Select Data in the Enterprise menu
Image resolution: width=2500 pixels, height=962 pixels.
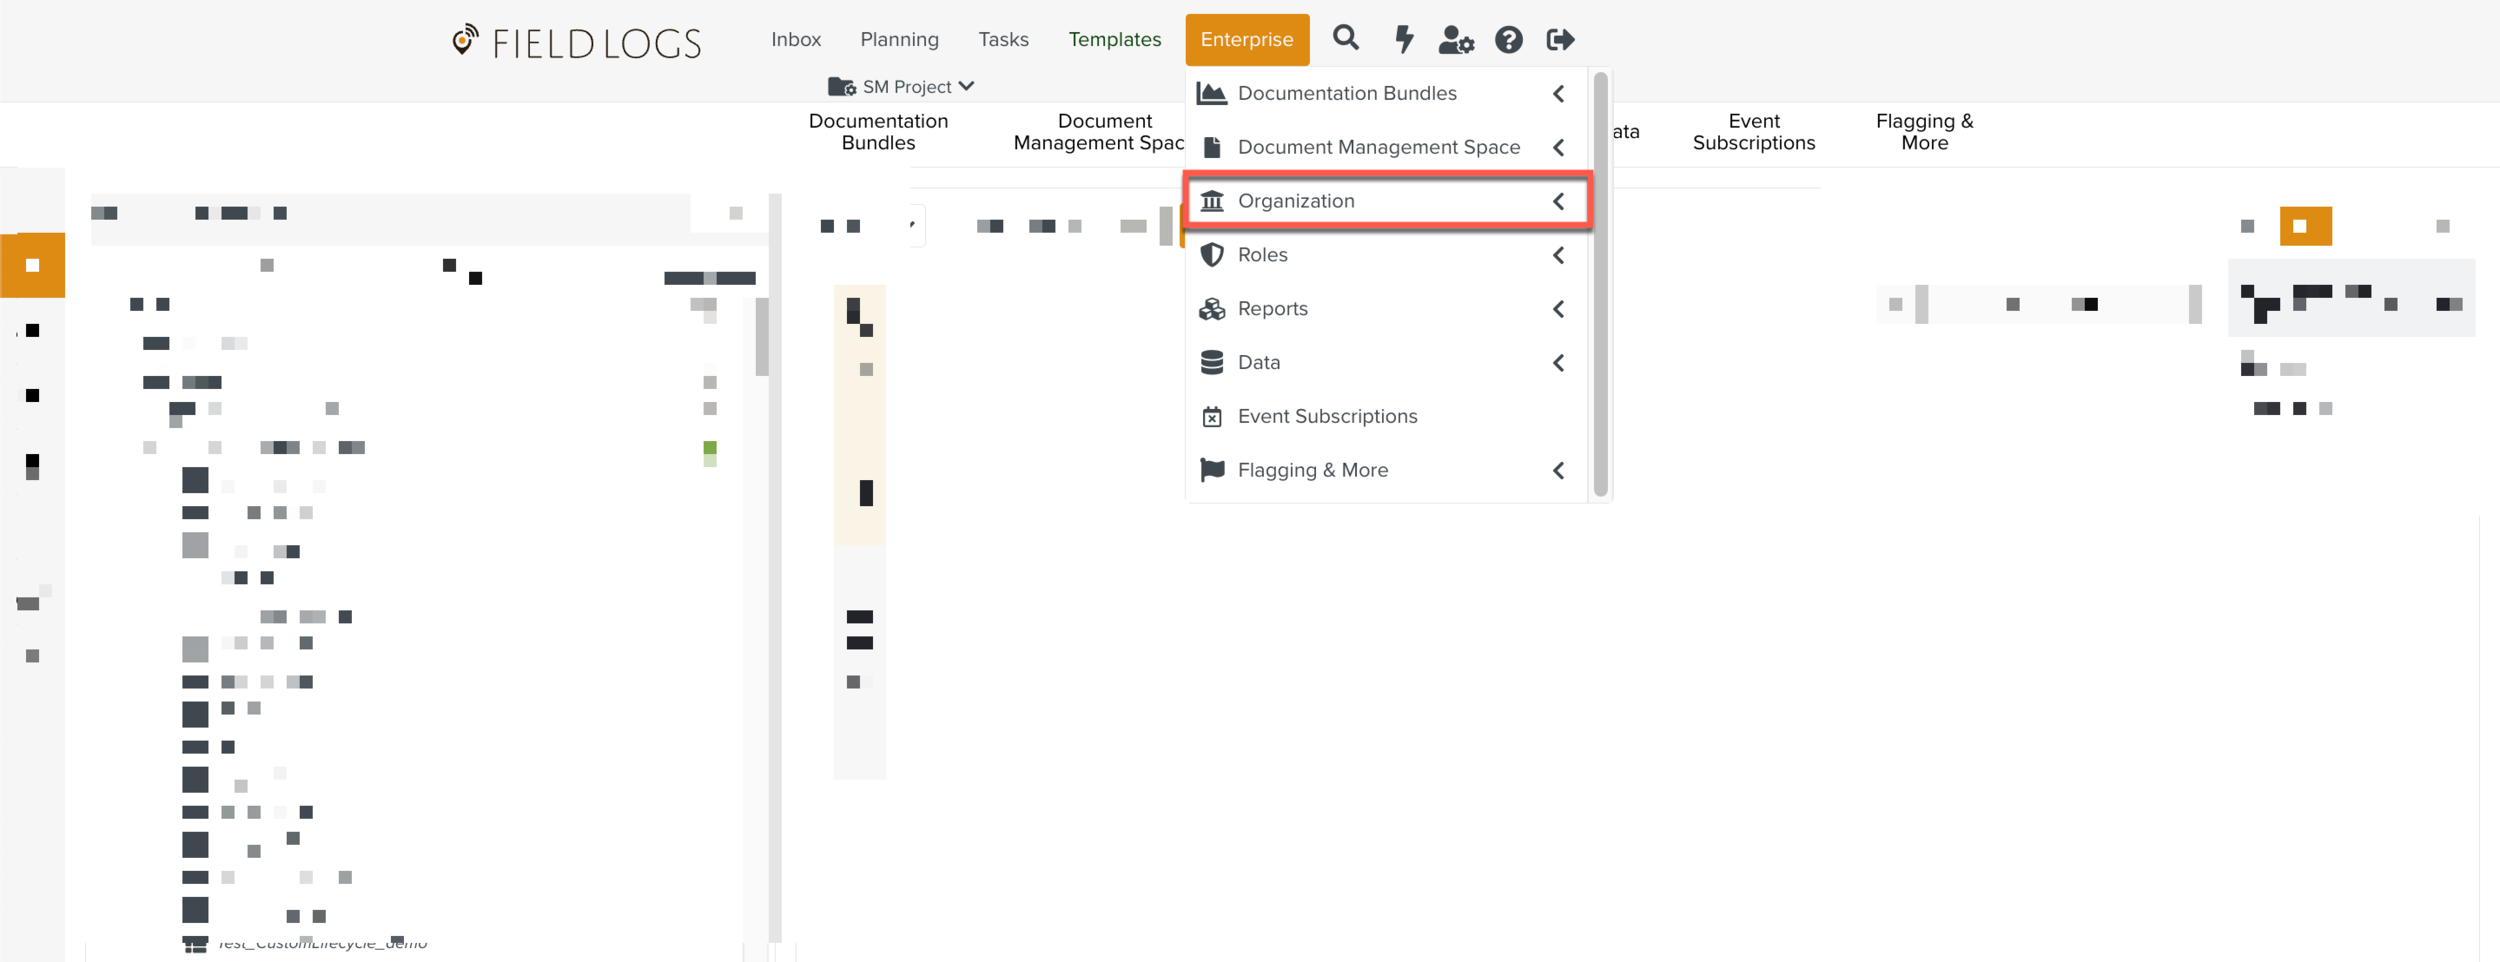(x=1258, y=363)
